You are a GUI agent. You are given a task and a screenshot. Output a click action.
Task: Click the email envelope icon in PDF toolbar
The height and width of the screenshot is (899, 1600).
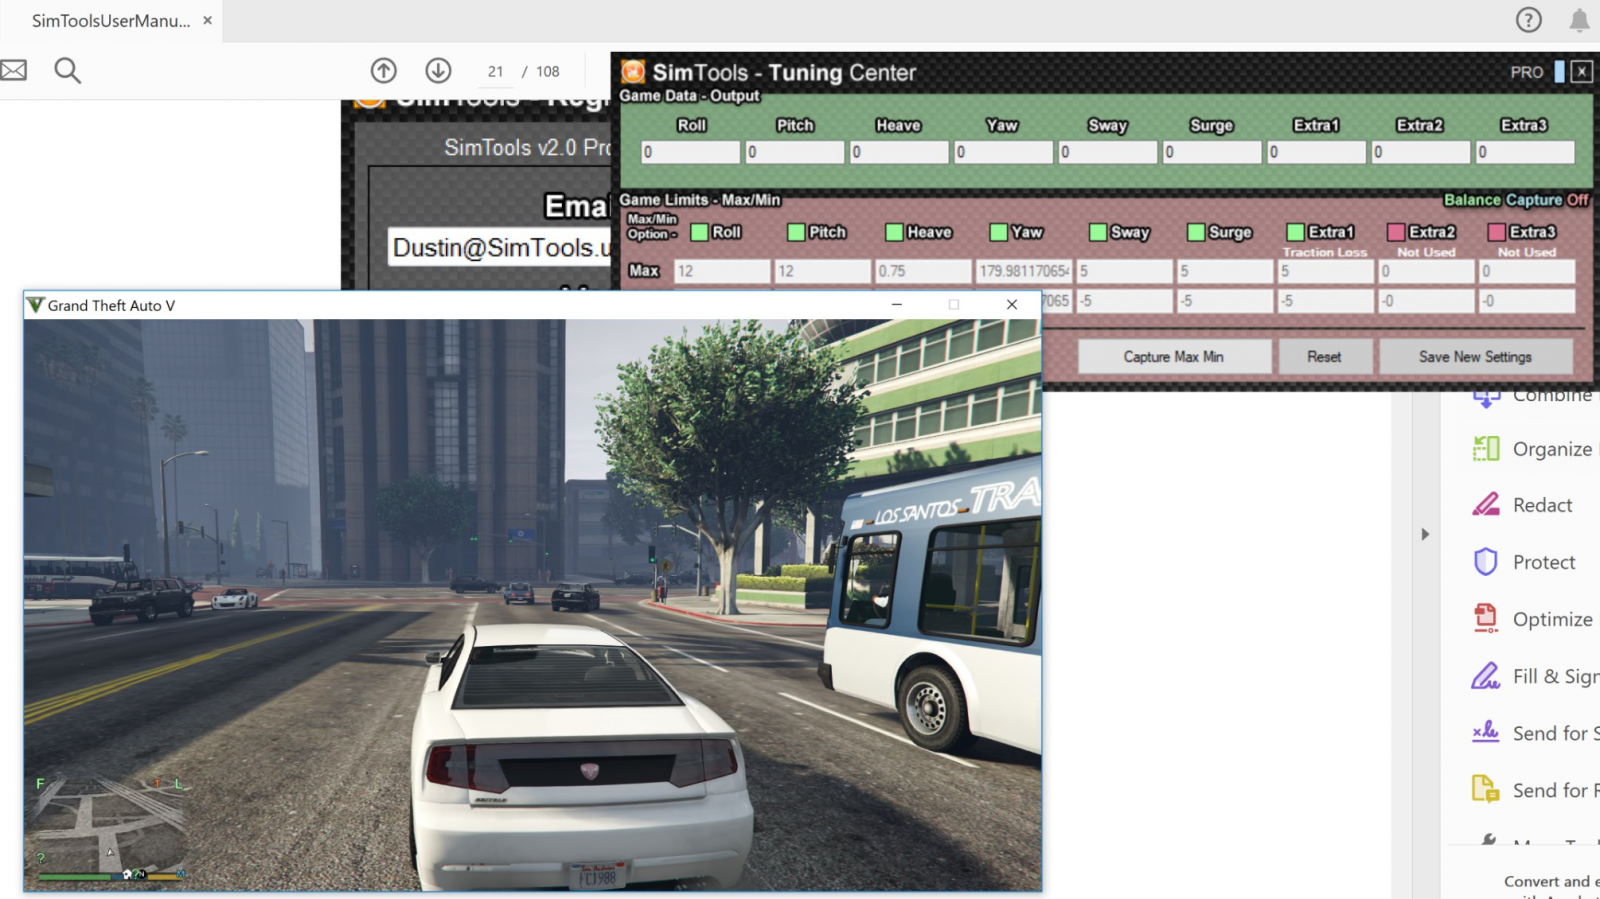point(13,70)
